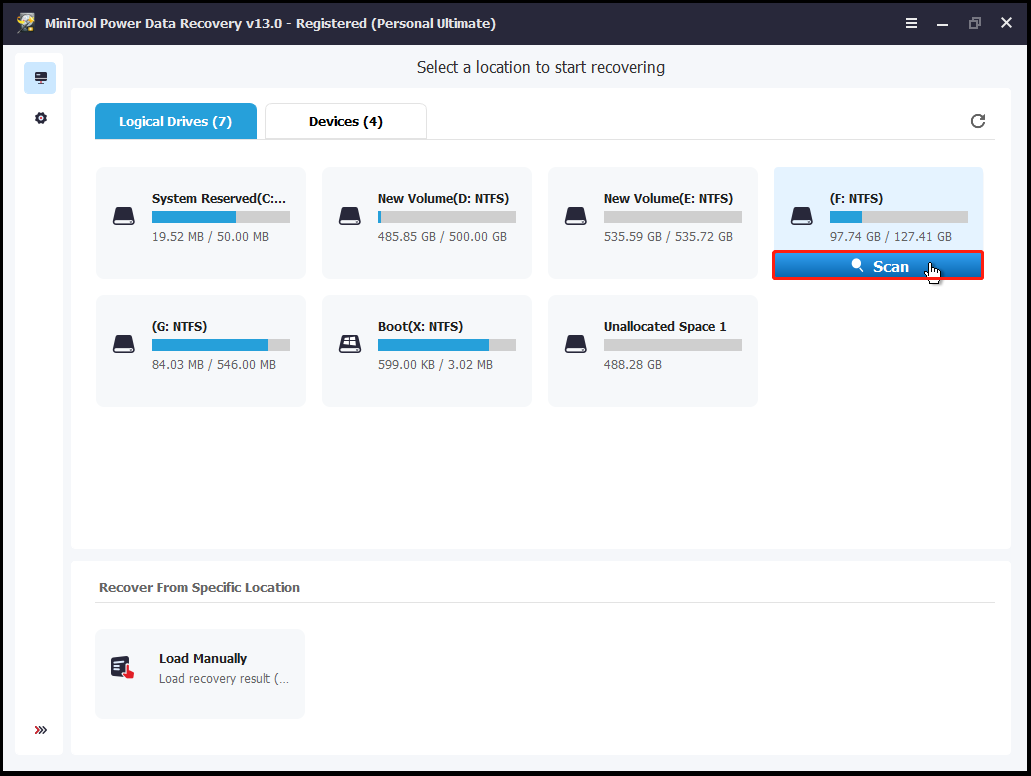The height and width of the screenshot is (776, 1031).
Task: Select the (G: NTFS) drive label
Action: (x=180, y=327)
